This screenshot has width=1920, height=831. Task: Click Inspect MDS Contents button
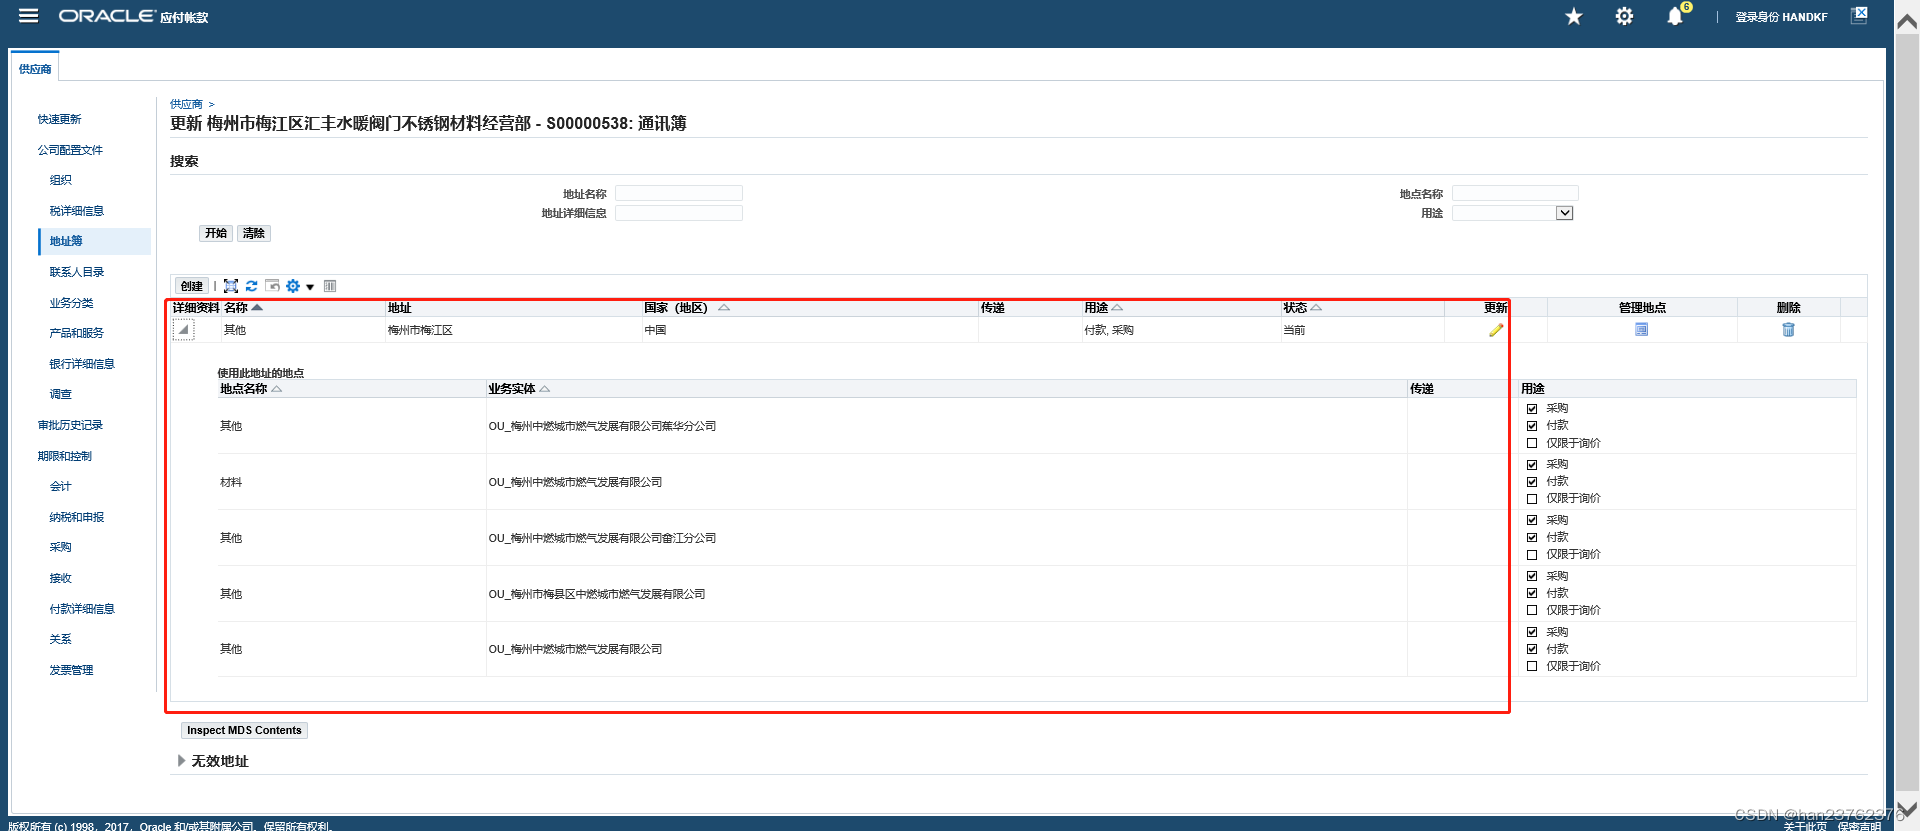[x=244, y=730]
